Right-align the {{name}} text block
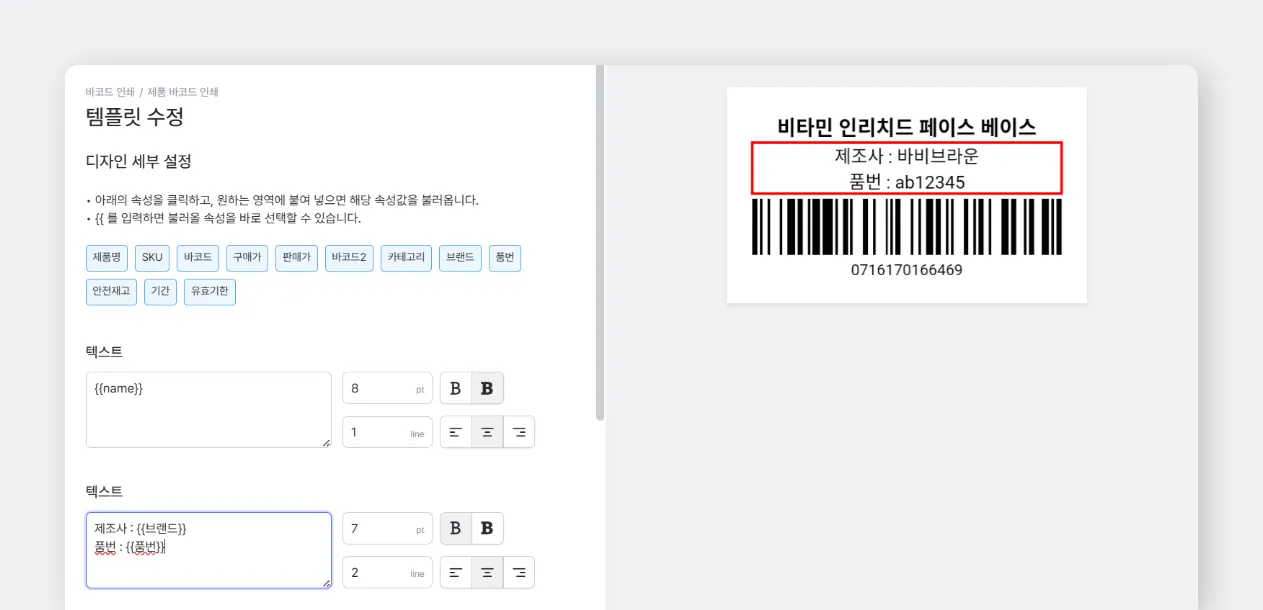 click(x=519, y=432)
